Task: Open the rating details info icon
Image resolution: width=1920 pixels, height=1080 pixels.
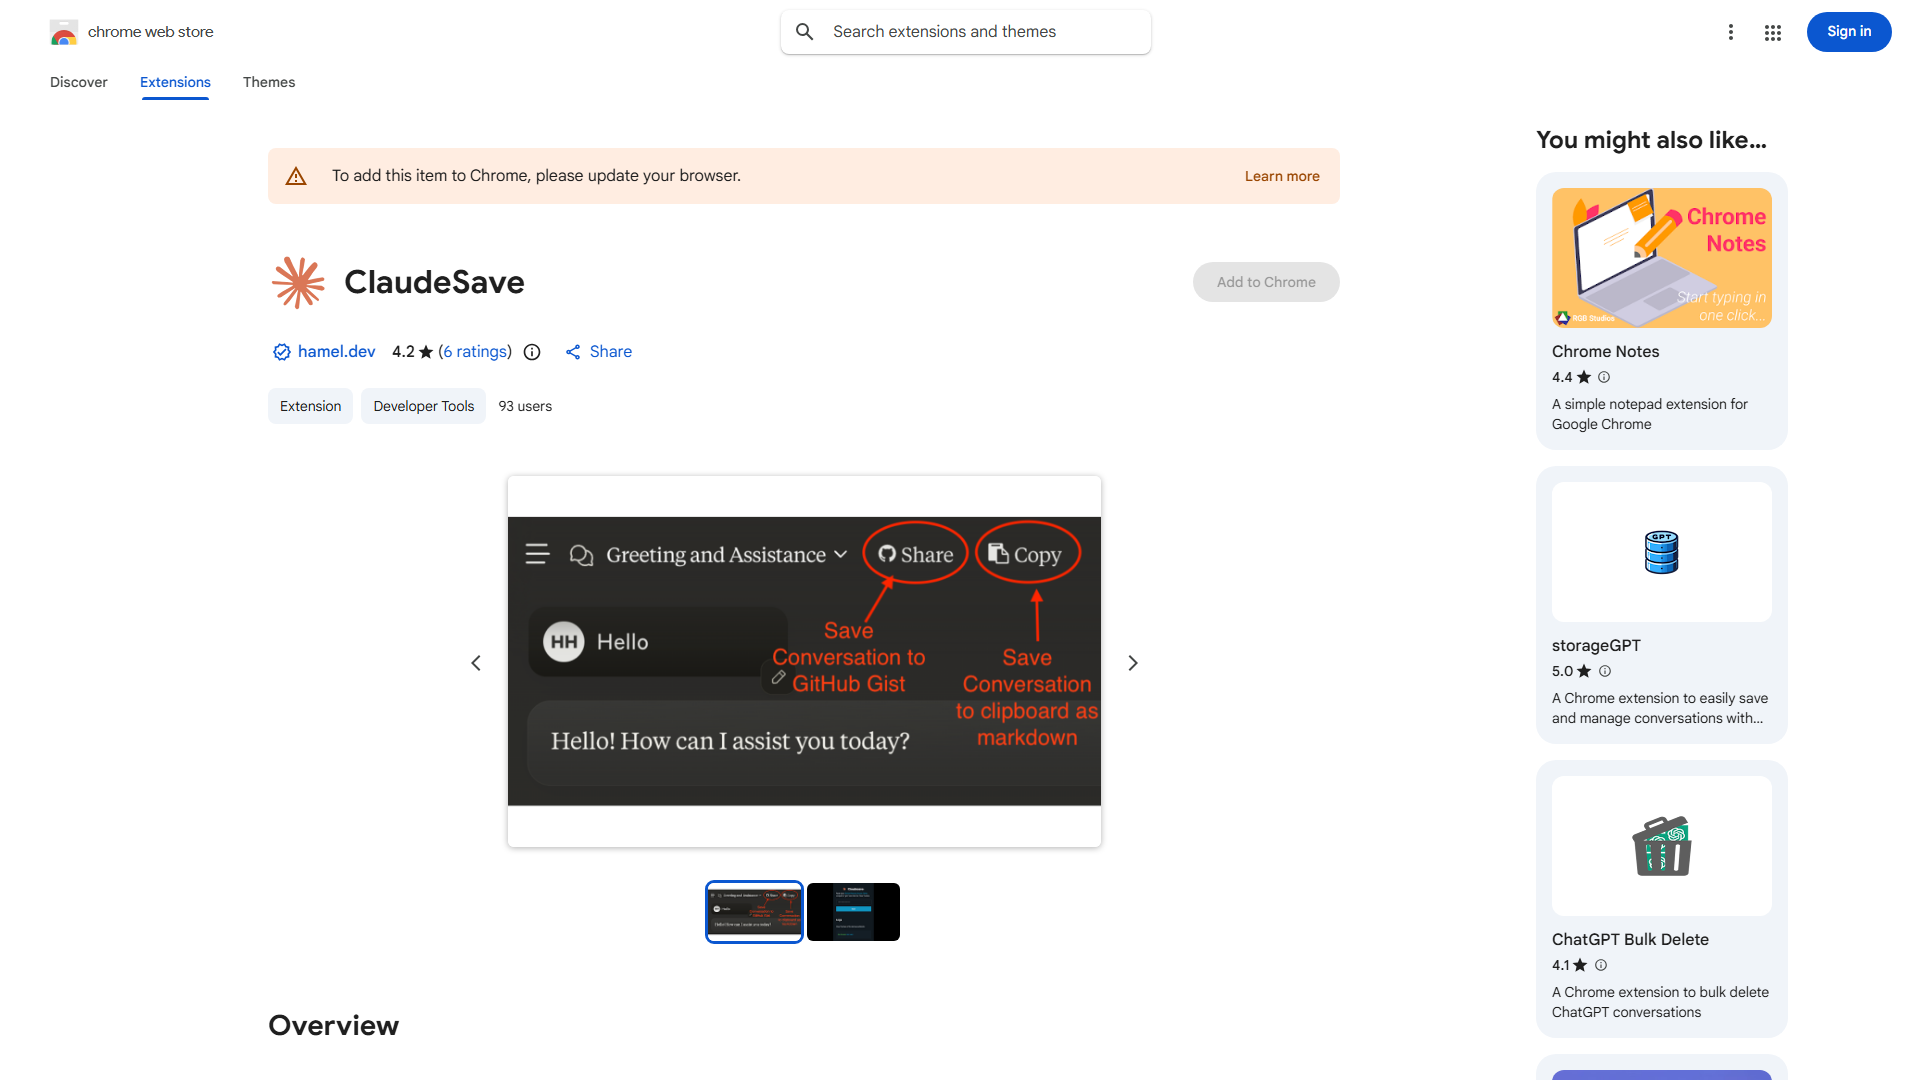Action: [531, 352]
